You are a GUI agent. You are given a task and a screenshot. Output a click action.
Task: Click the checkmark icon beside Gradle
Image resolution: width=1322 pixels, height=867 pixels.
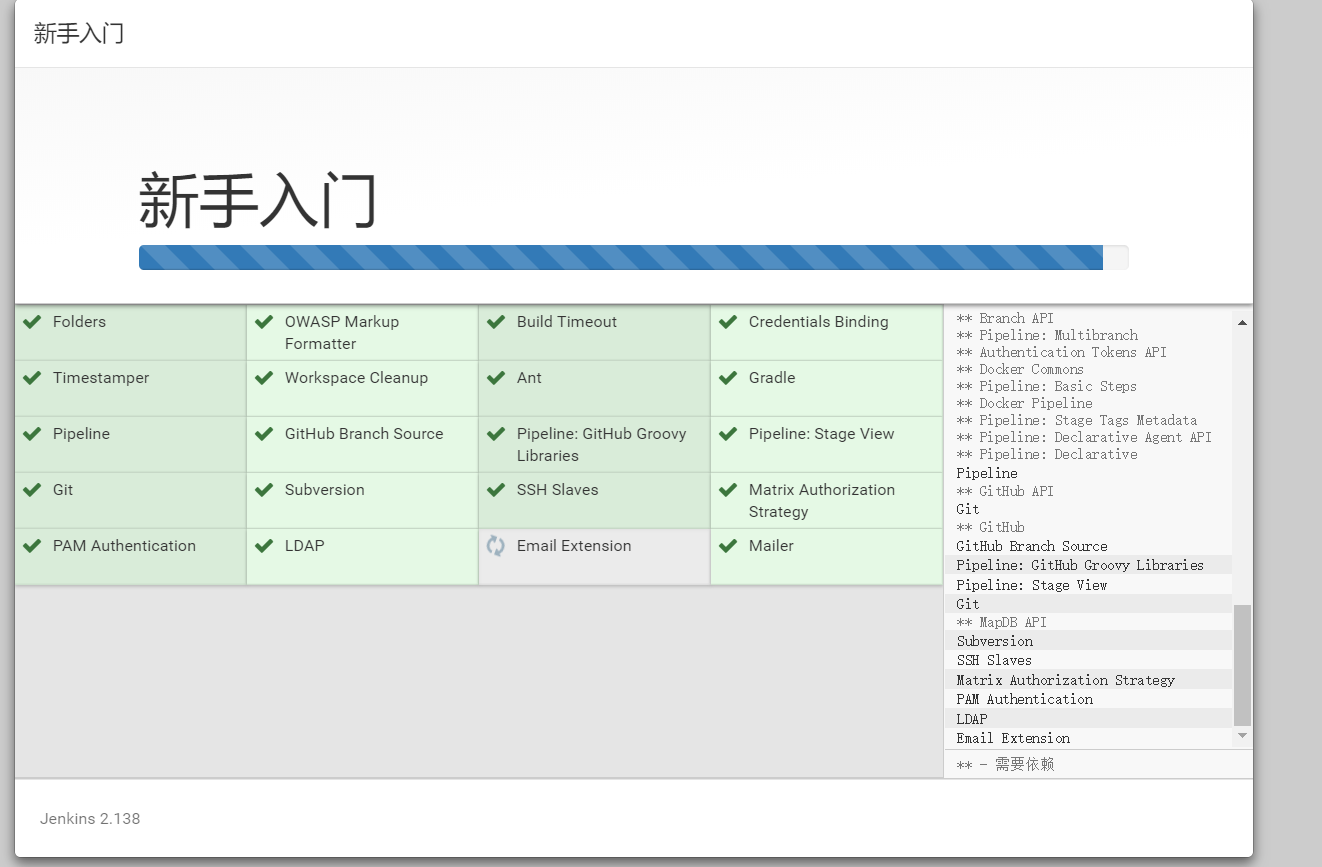[728, 378]
